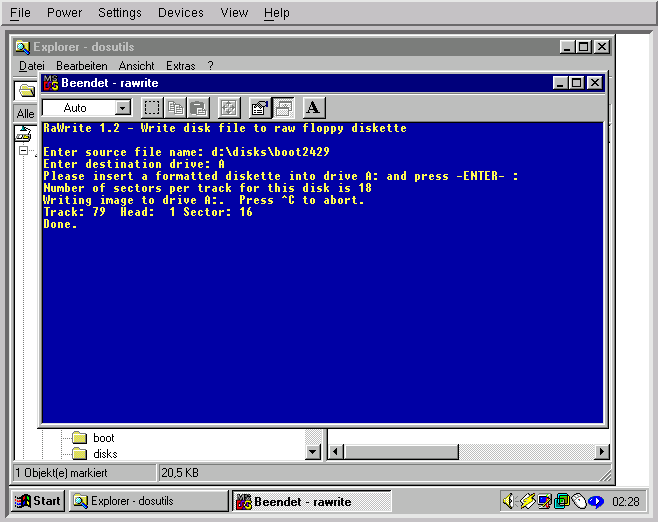658x522 pixels.
Task: Click the Explorer window resize grip
Action: (x=605, y=475)
